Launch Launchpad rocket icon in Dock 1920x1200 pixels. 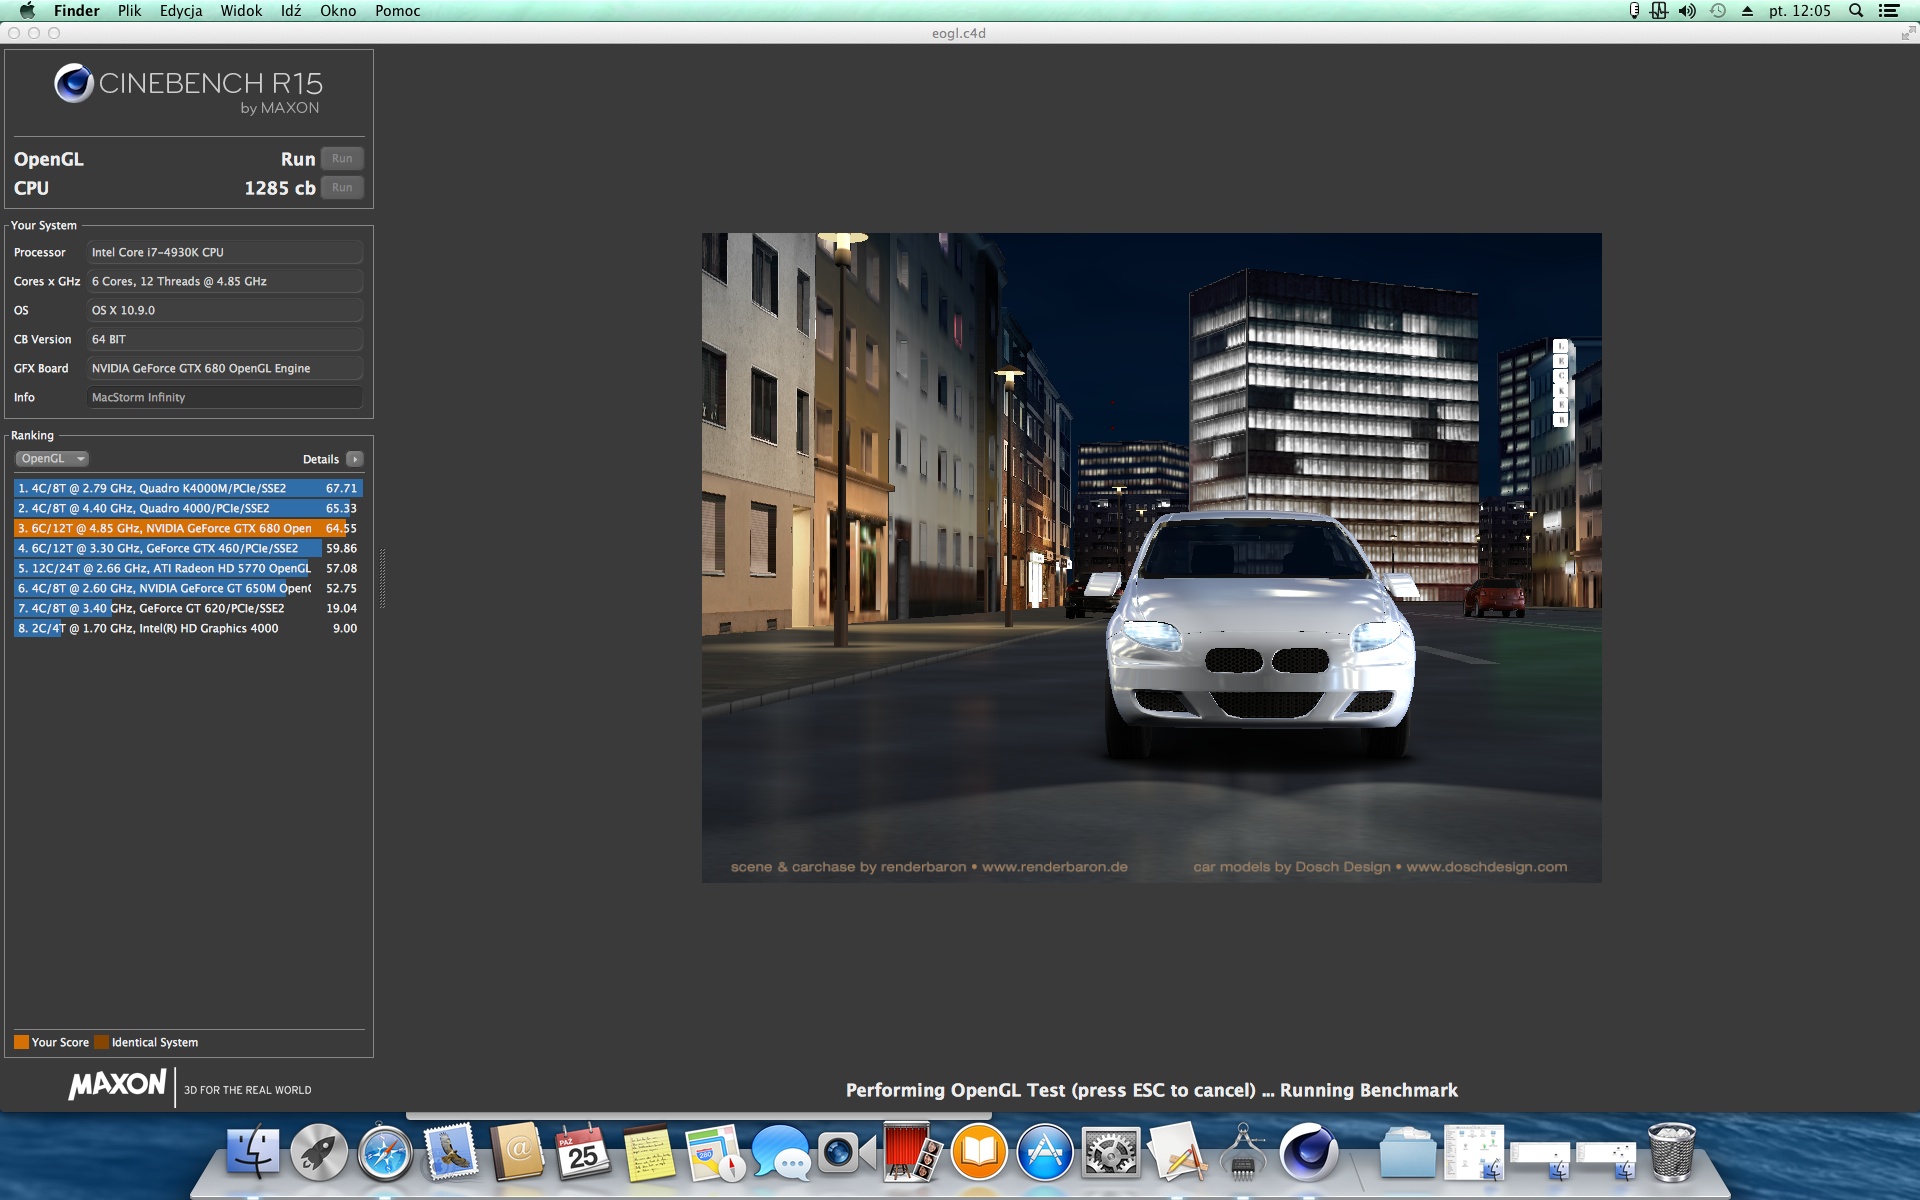click(319, 1153)
